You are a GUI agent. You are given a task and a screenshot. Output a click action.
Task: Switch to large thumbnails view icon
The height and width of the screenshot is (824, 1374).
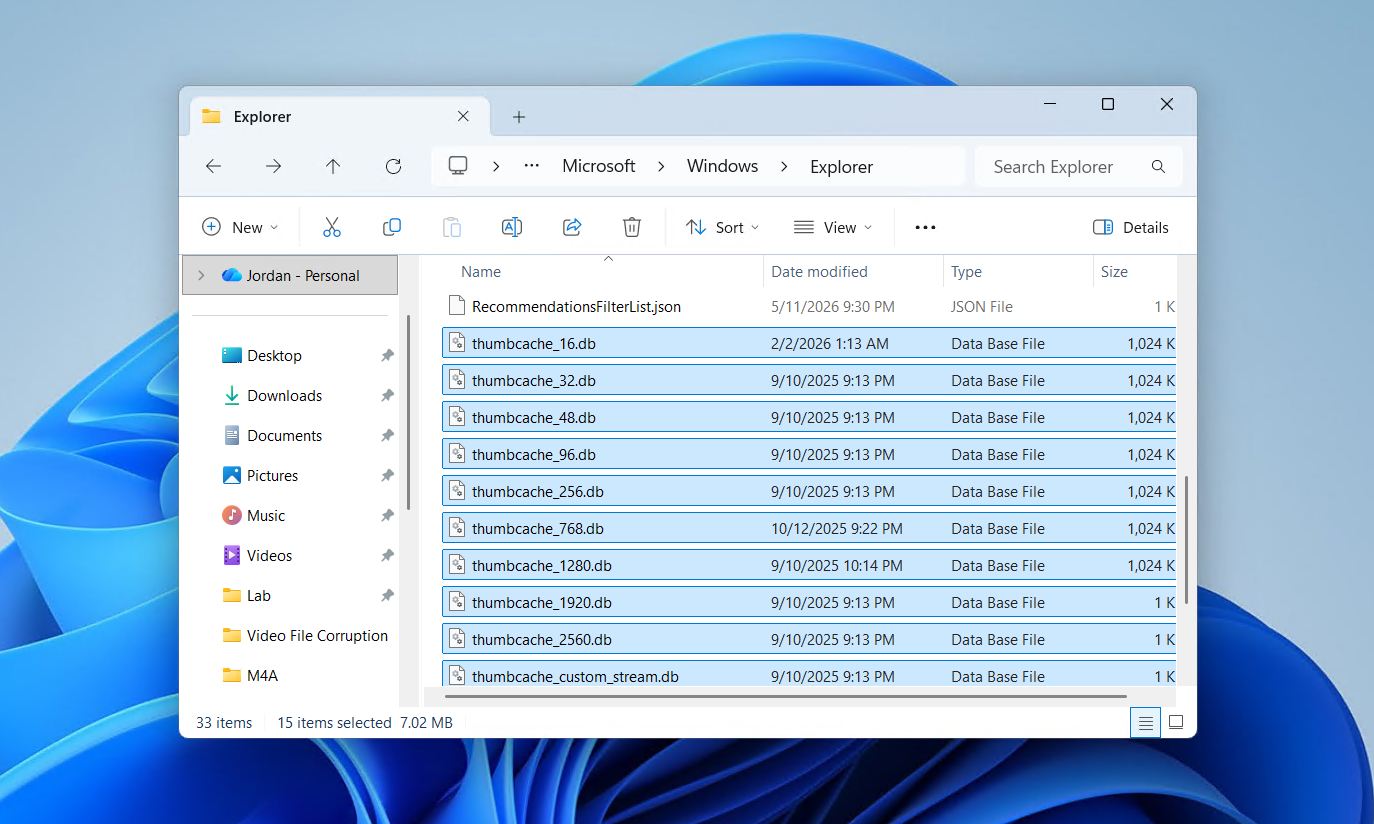[1176, 722]
